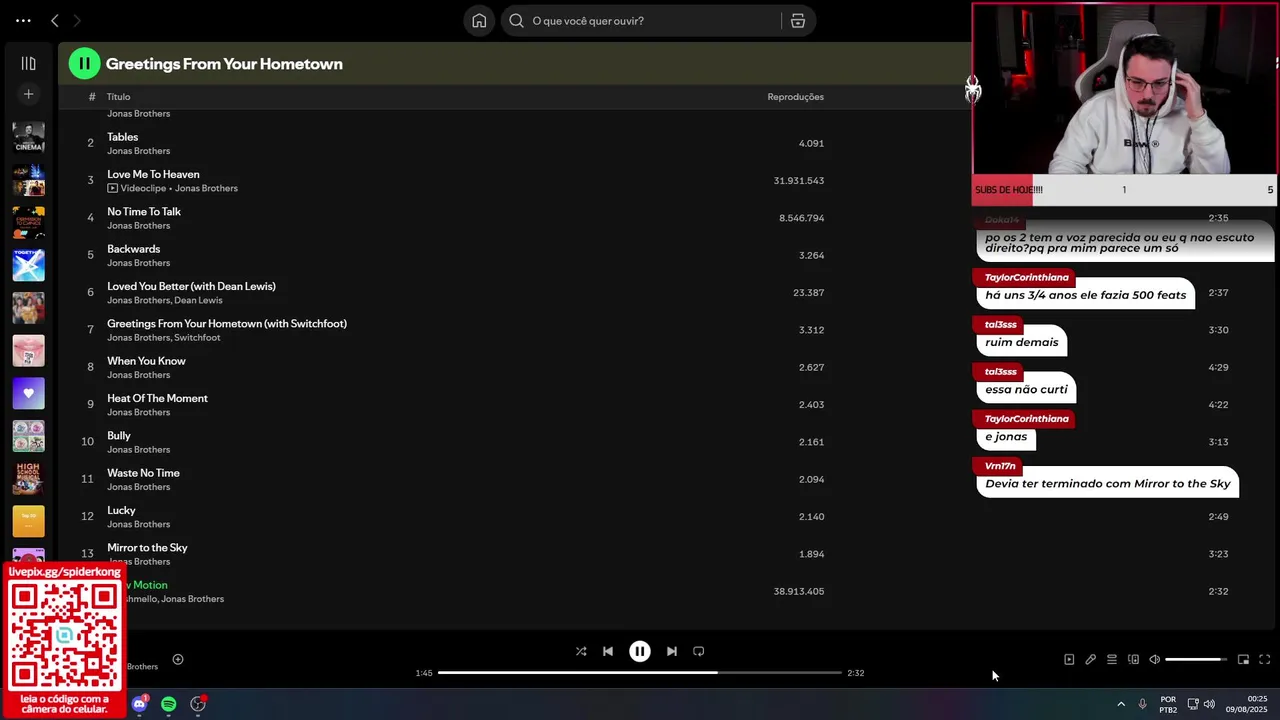Open system volume in the tray

tap(1209, 704)
